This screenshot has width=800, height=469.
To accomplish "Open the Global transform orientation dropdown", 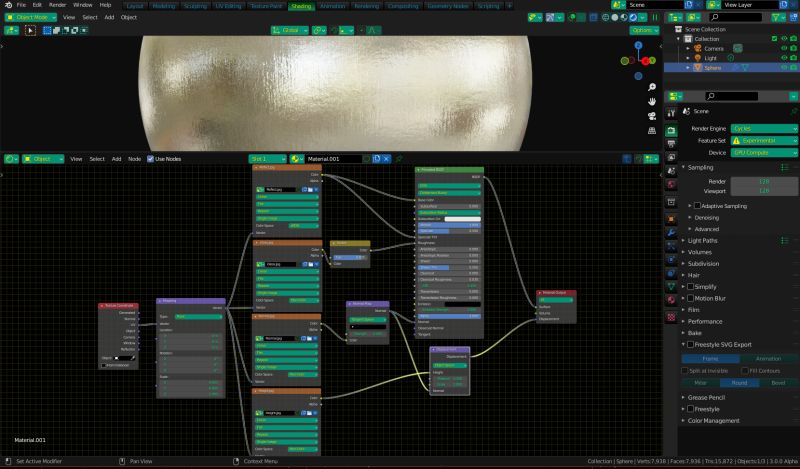I will point(290,31).
